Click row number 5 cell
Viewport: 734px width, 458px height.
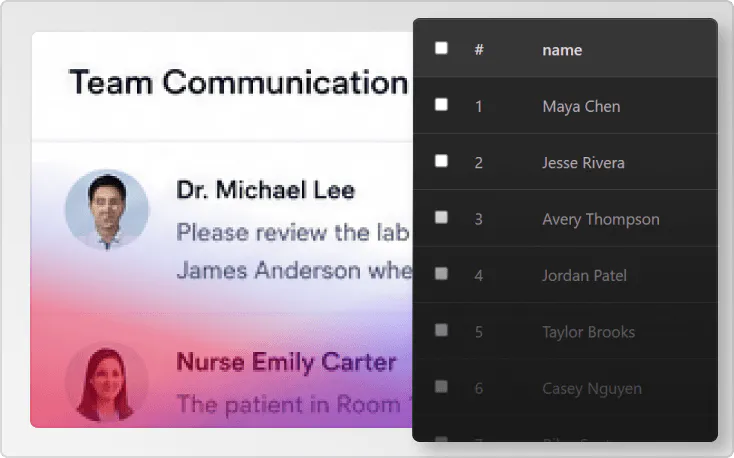tap(478, 332)
